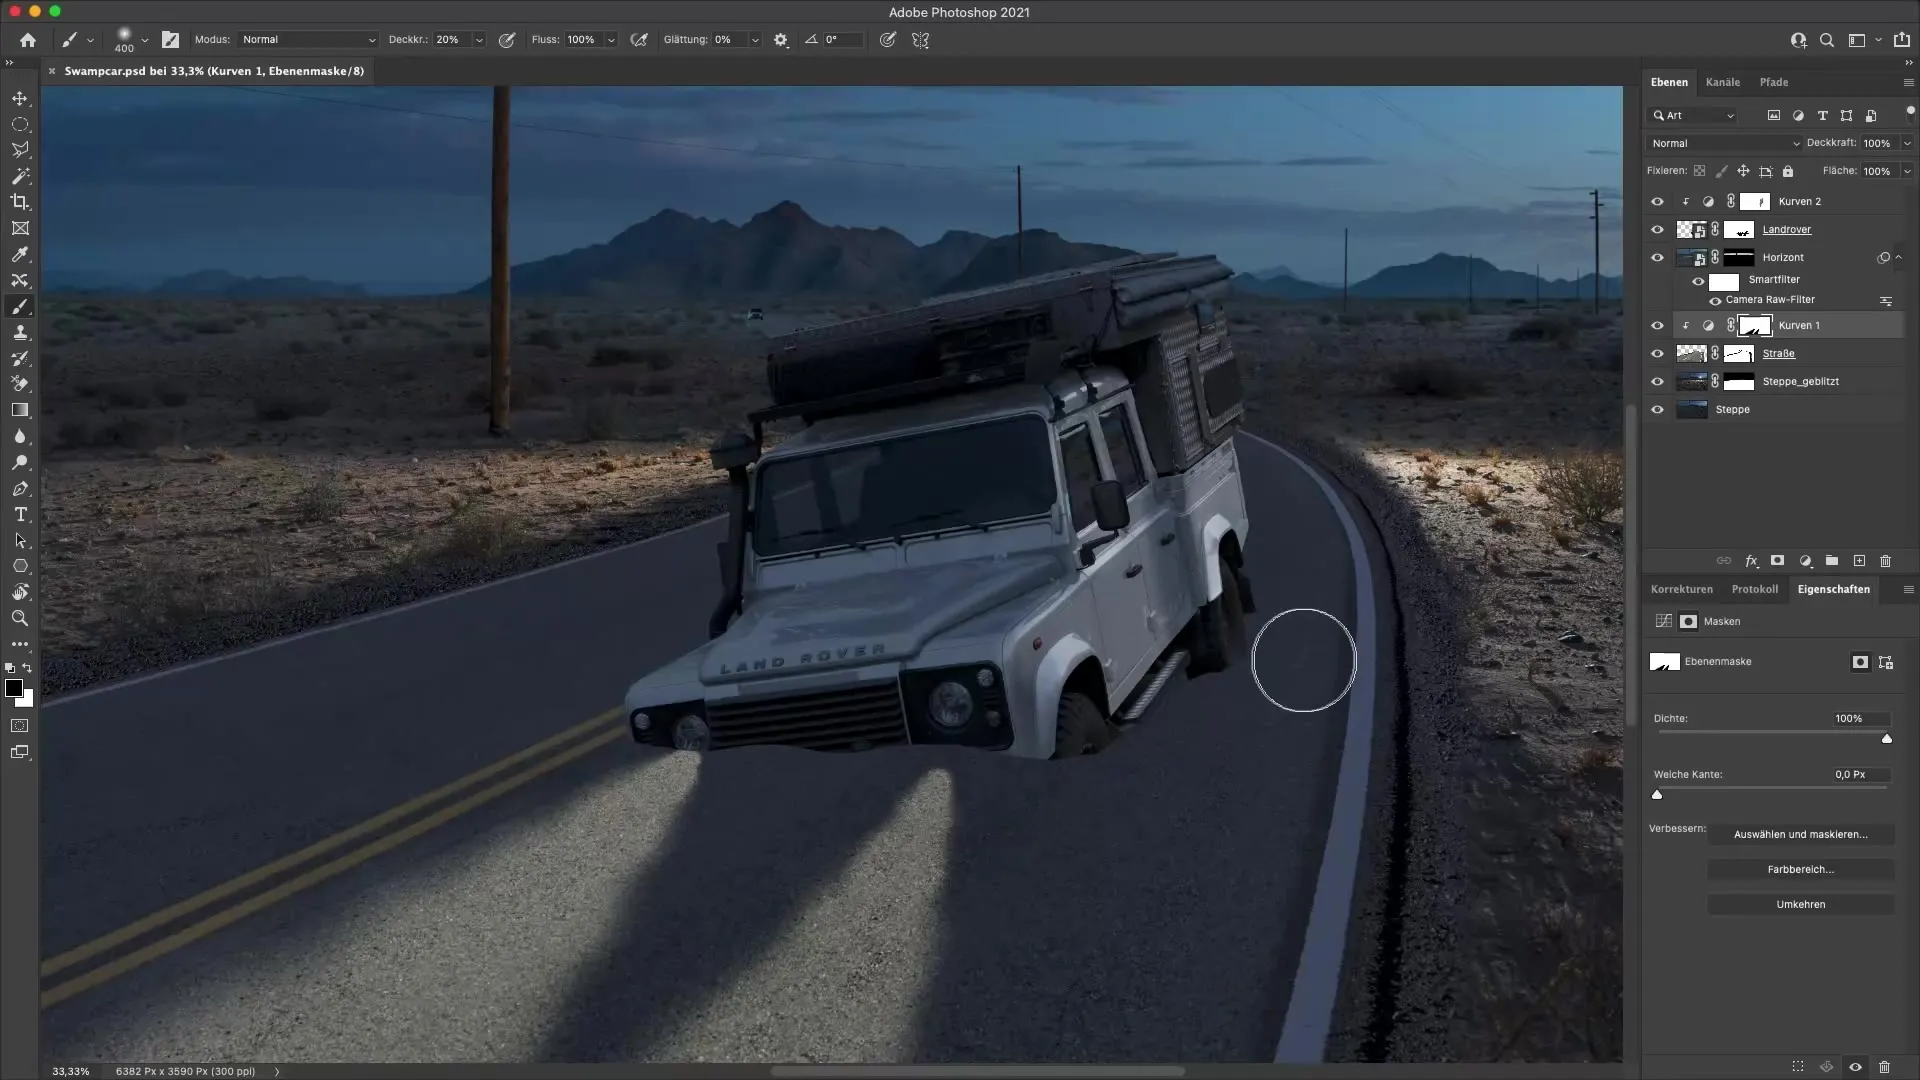Collapse the Horizont layer smart filters
The width and height of the screenshot is (1920, 1080).
(1898, 257)
